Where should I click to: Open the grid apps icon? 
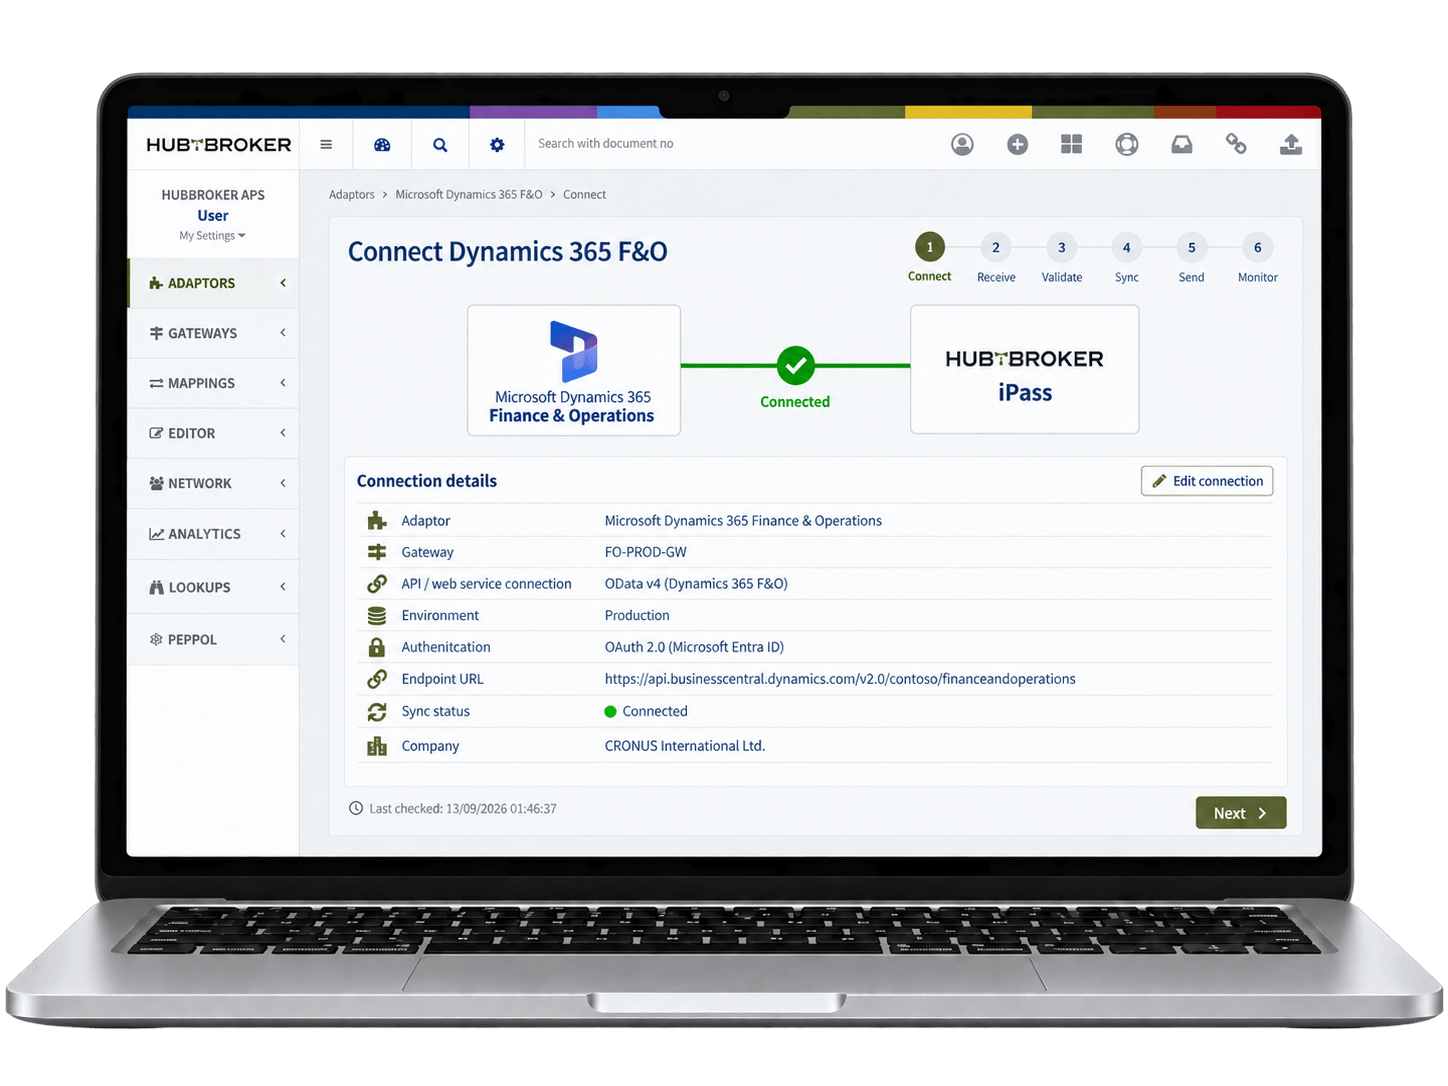(x=1072, y=144)
